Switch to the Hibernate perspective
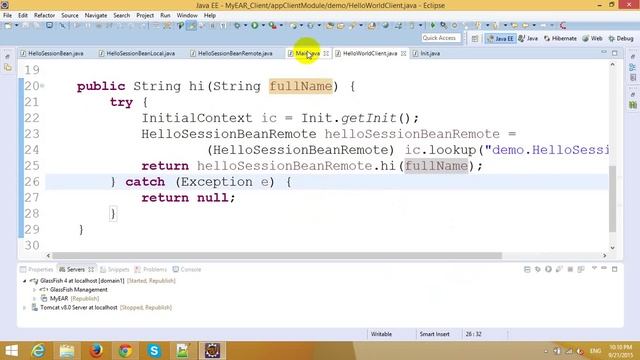 coord(560,38)
